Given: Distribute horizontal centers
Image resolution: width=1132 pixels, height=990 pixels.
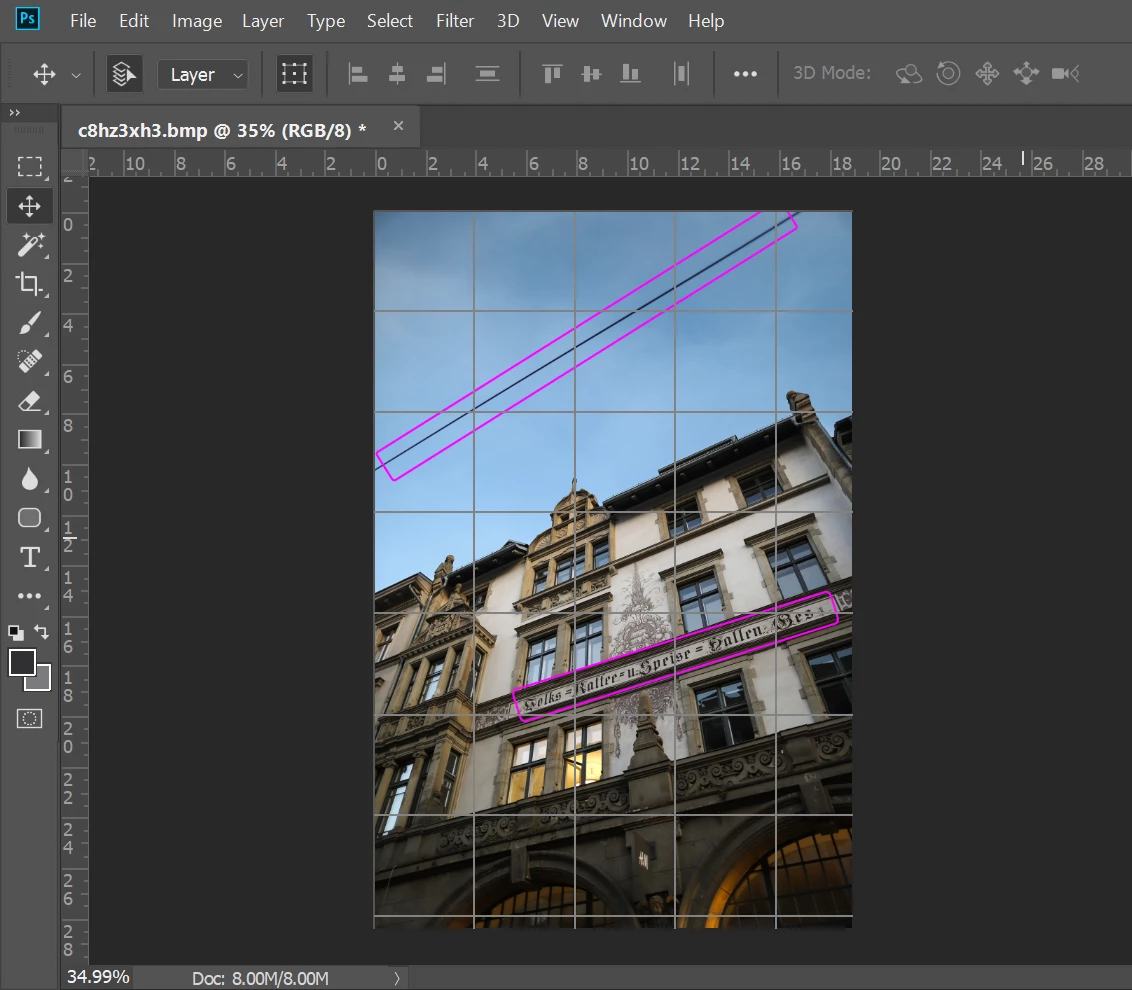Looking at the screenshot, I should [x=682, y=74].
